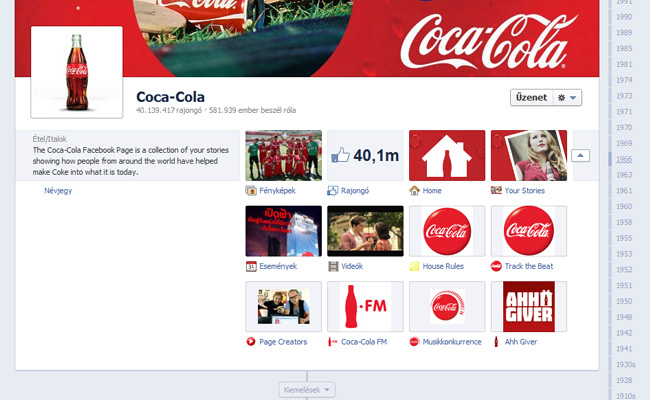This screenshot has width=650, height=400.
Task: Click the small Ahh Giver bottle icon
Action: (x=496, y=342)
